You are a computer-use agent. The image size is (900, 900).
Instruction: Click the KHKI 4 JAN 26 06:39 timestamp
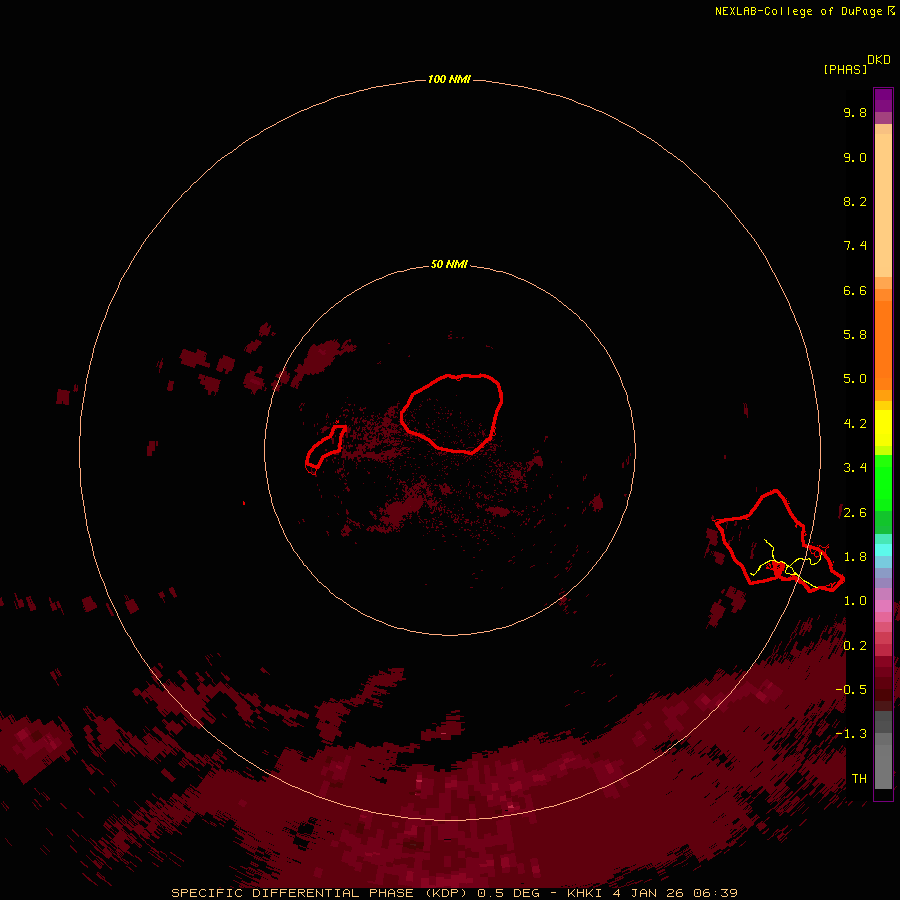pos(652,893)
